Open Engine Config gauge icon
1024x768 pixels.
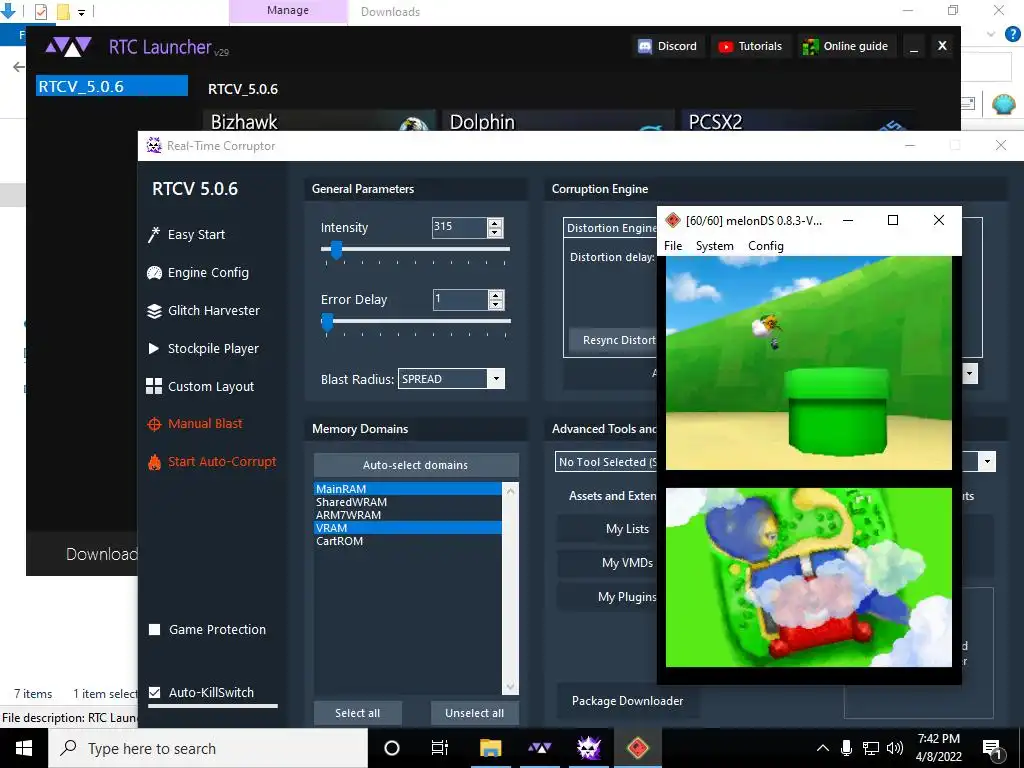154,273
